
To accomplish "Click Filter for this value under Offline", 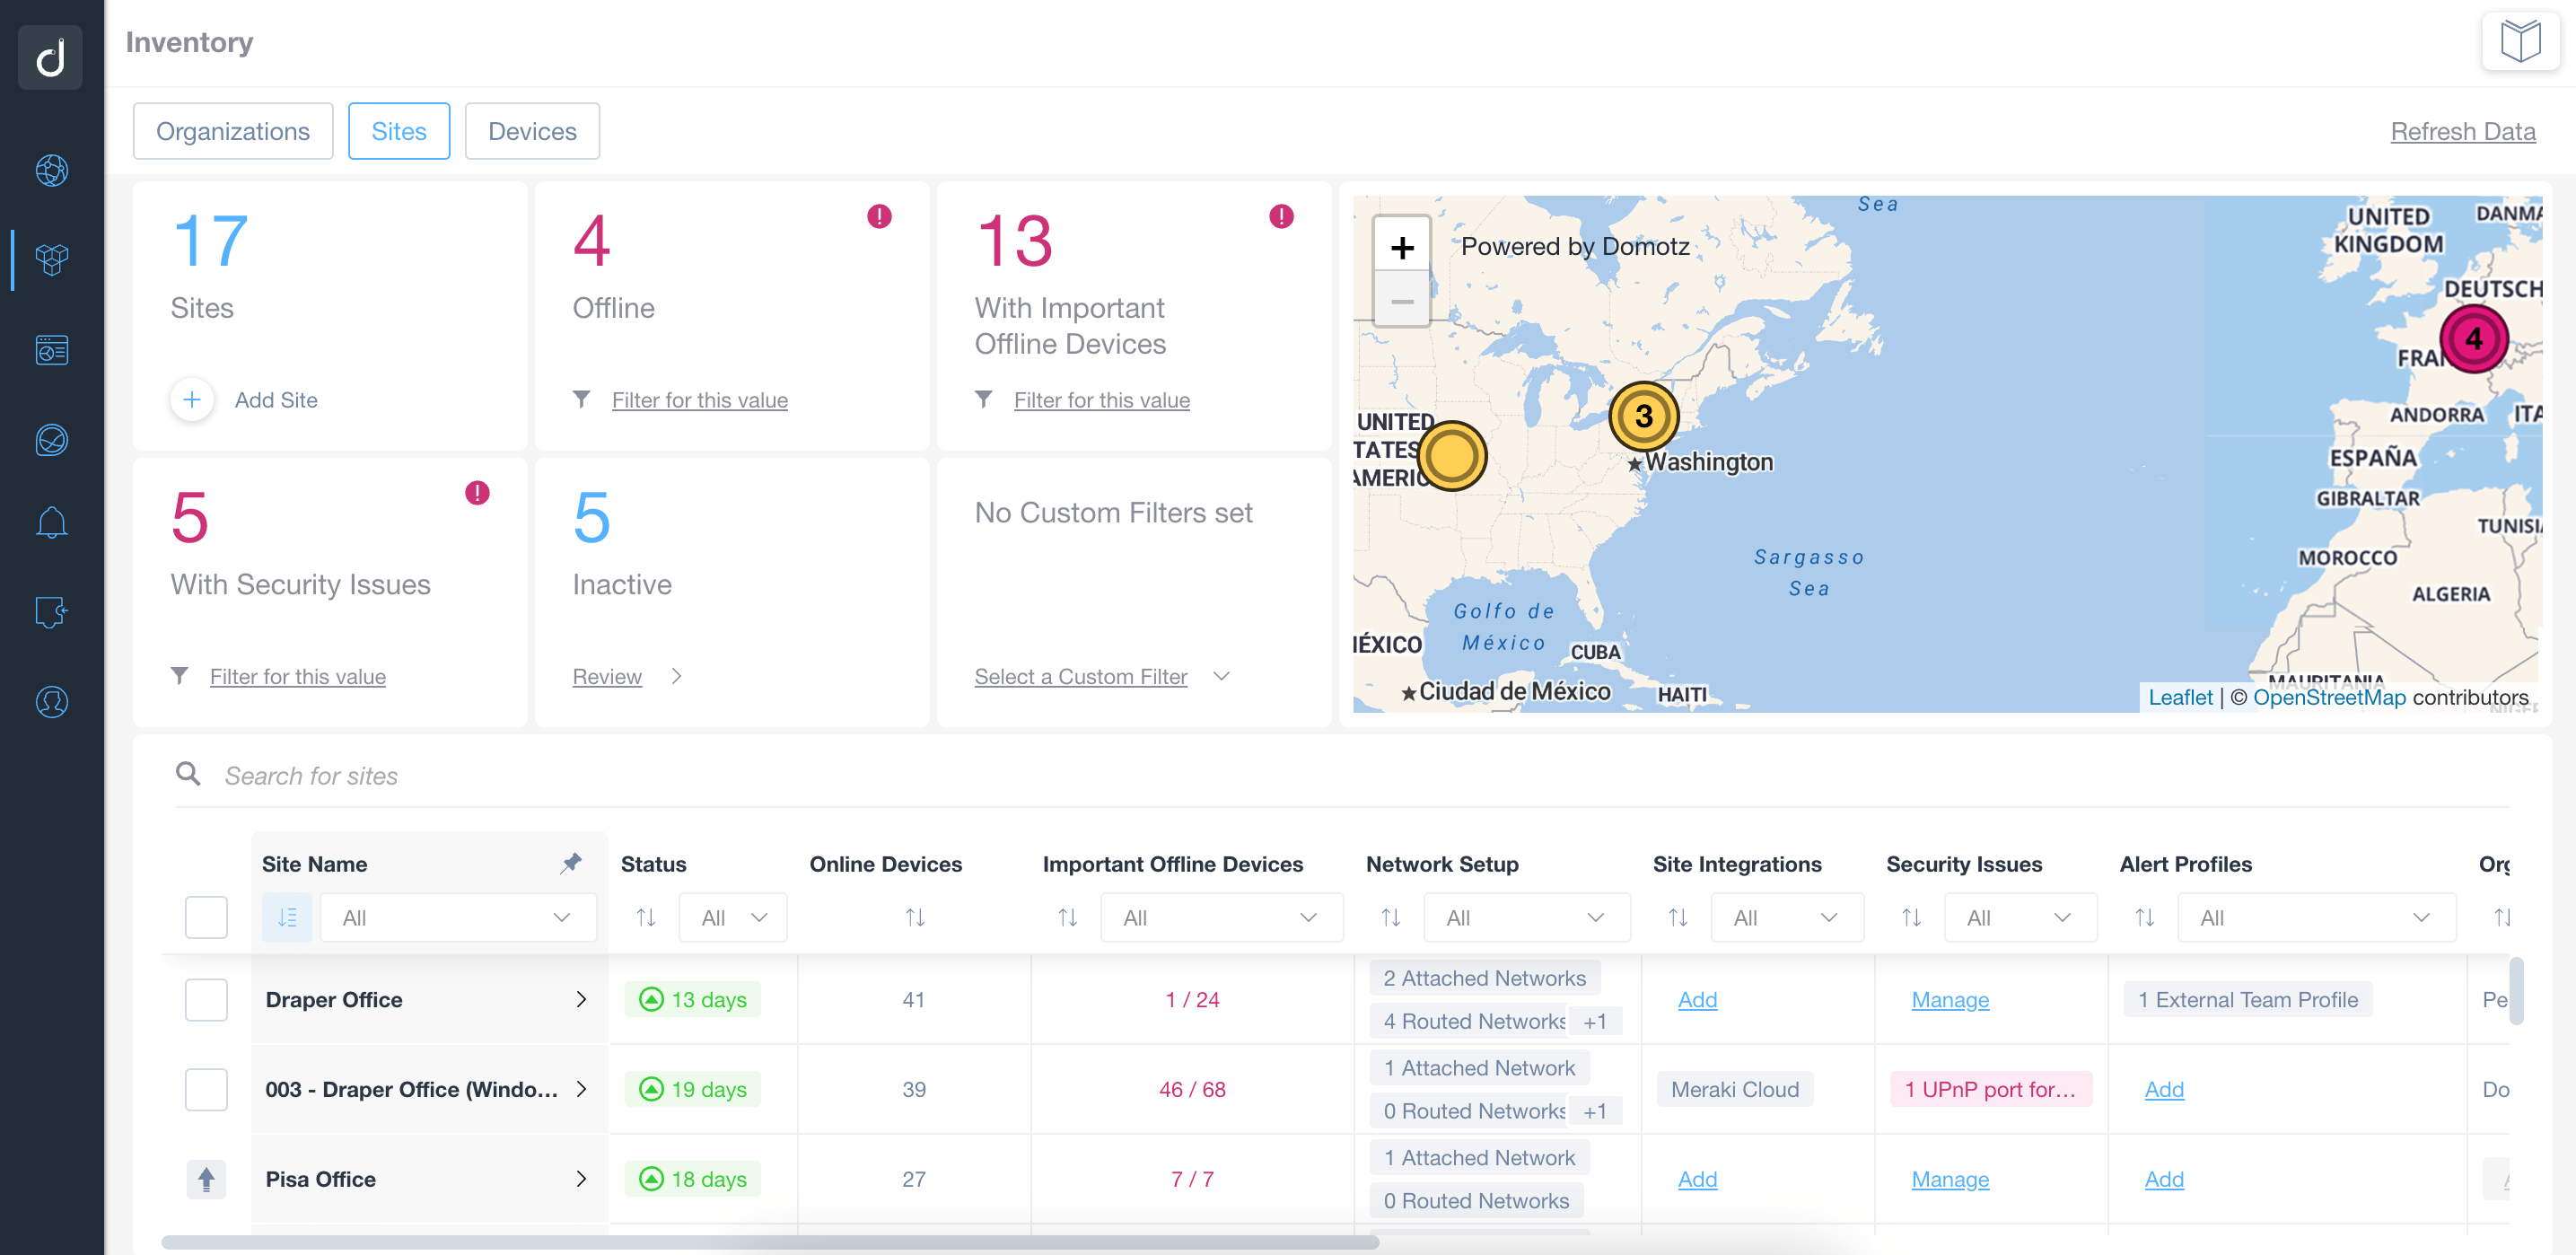I will click(x=699, y=400).
